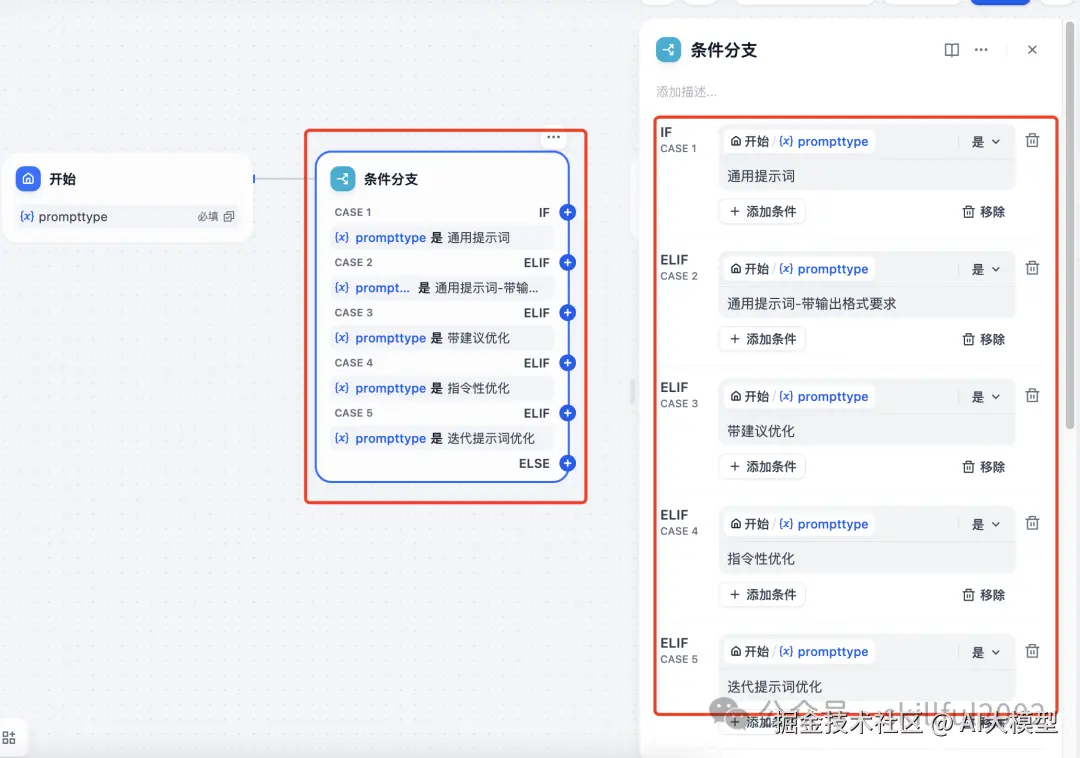The width and height of the screenshot is (1080, 758).
Task: Click trash icon to delete CASE 1
Action: point(1032,140)
